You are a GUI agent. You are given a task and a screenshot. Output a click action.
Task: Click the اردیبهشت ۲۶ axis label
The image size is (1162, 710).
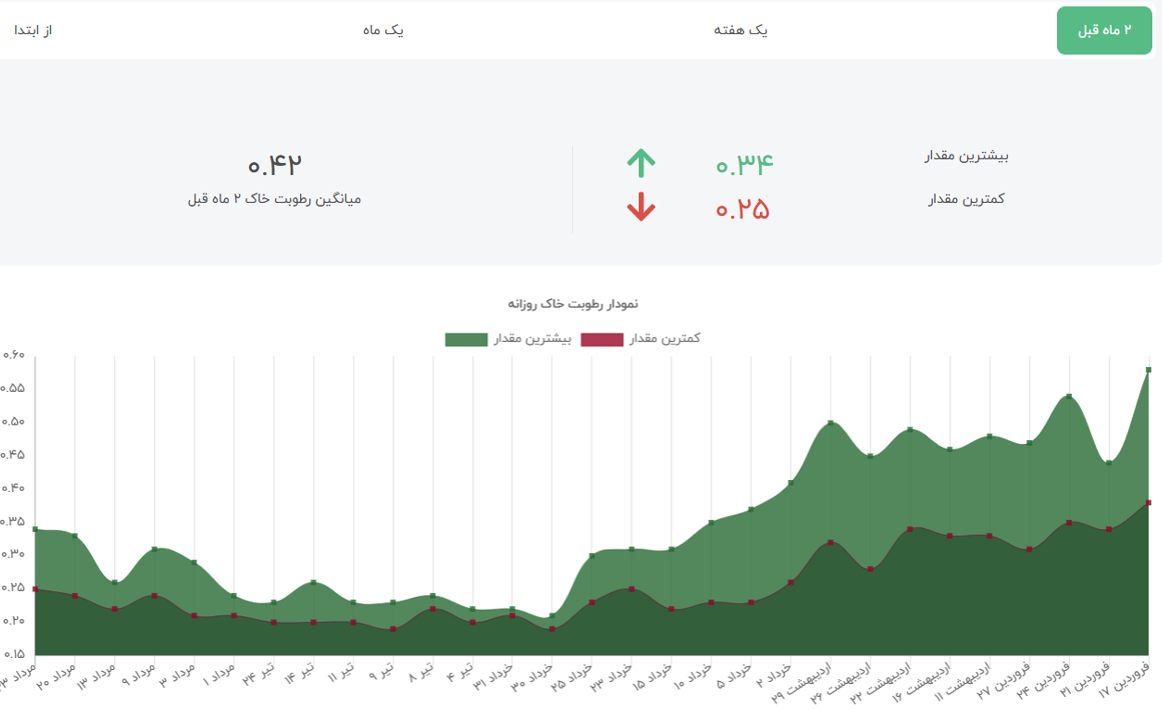(841, 681)
